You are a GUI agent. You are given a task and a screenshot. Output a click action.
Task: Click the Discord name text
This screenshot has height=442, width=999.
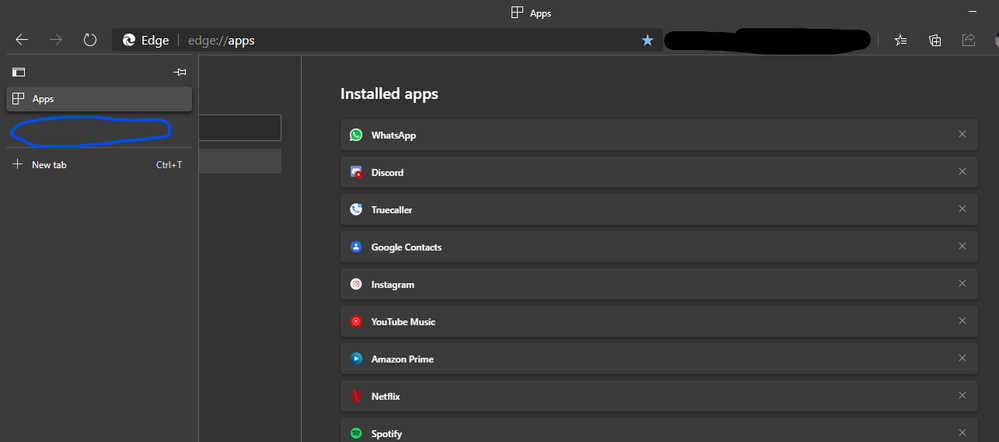[387, 173]
